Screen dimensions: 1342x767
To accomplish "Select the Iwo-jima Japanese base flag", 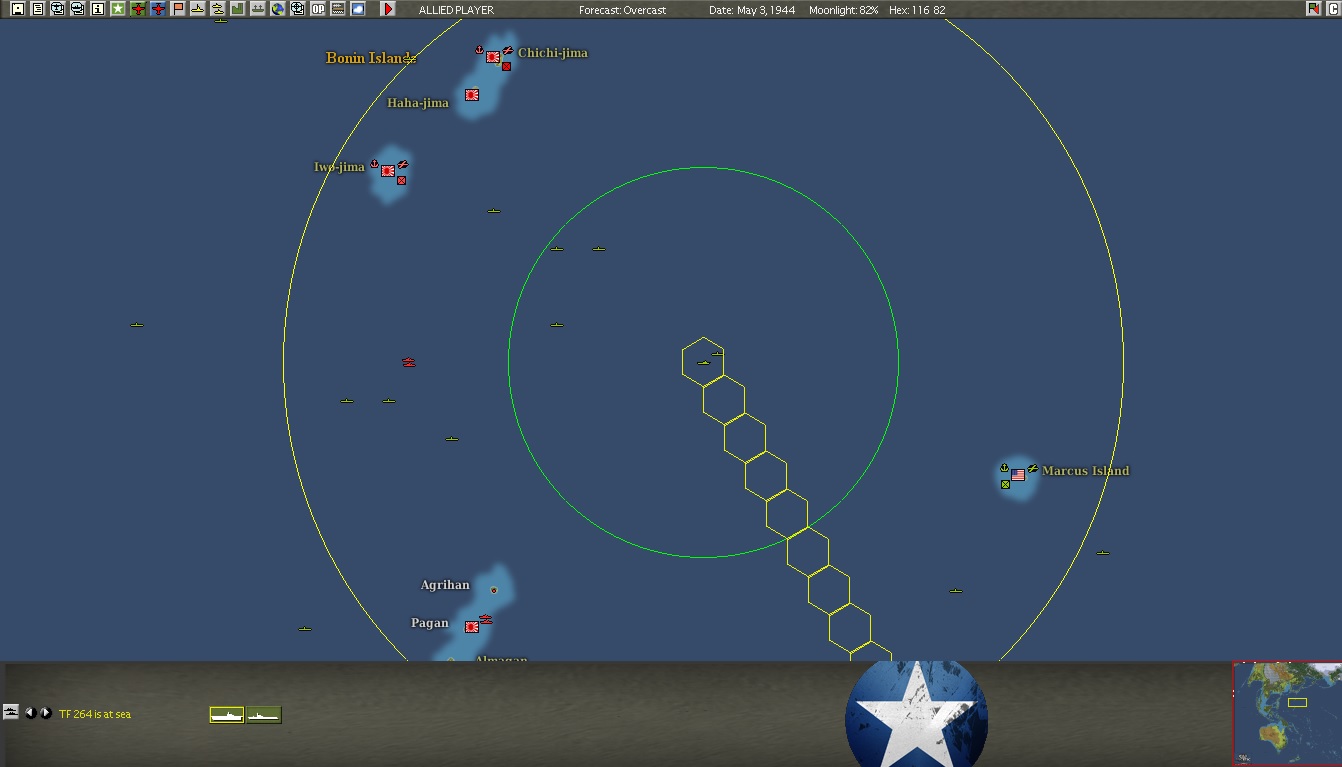I will click(x=388, y=171).
